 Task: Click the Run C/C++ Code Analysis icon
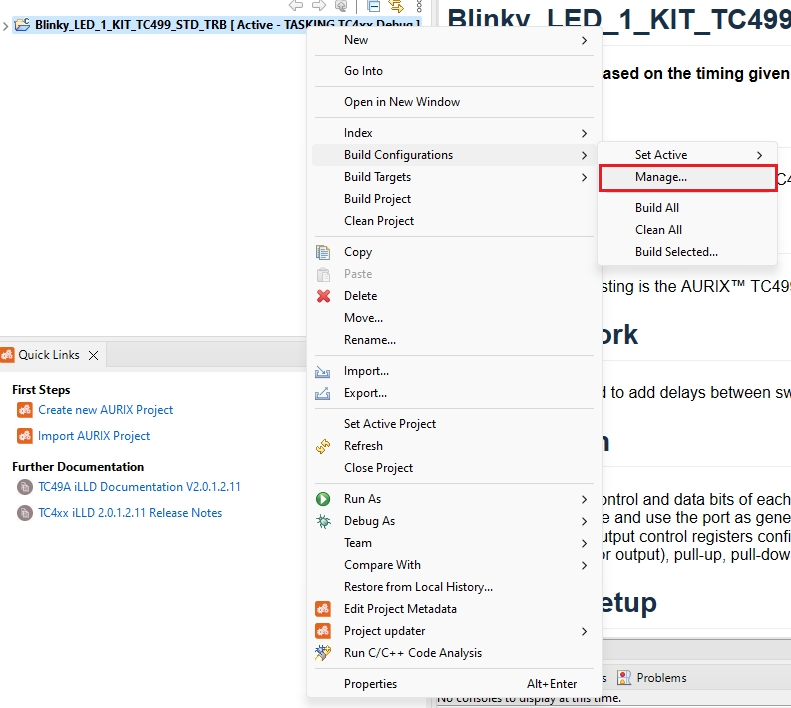tap(323, 653)
